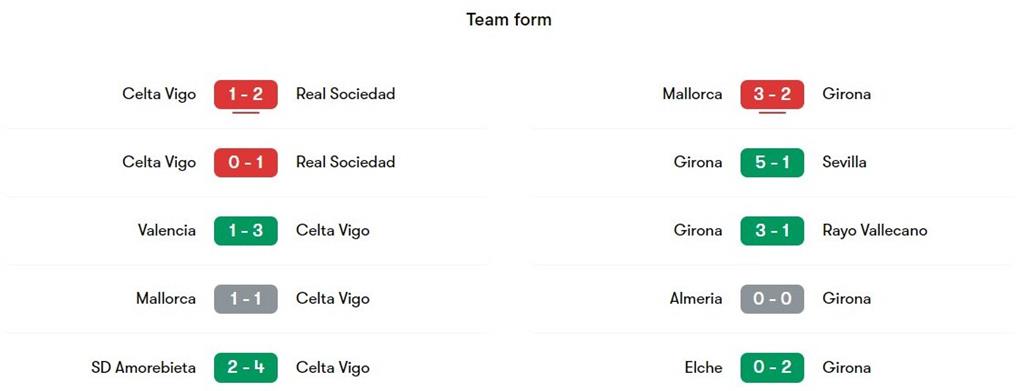Select the grey 1 - 1 draw badge
The image size is (1024, 391).
pos(246,299)
